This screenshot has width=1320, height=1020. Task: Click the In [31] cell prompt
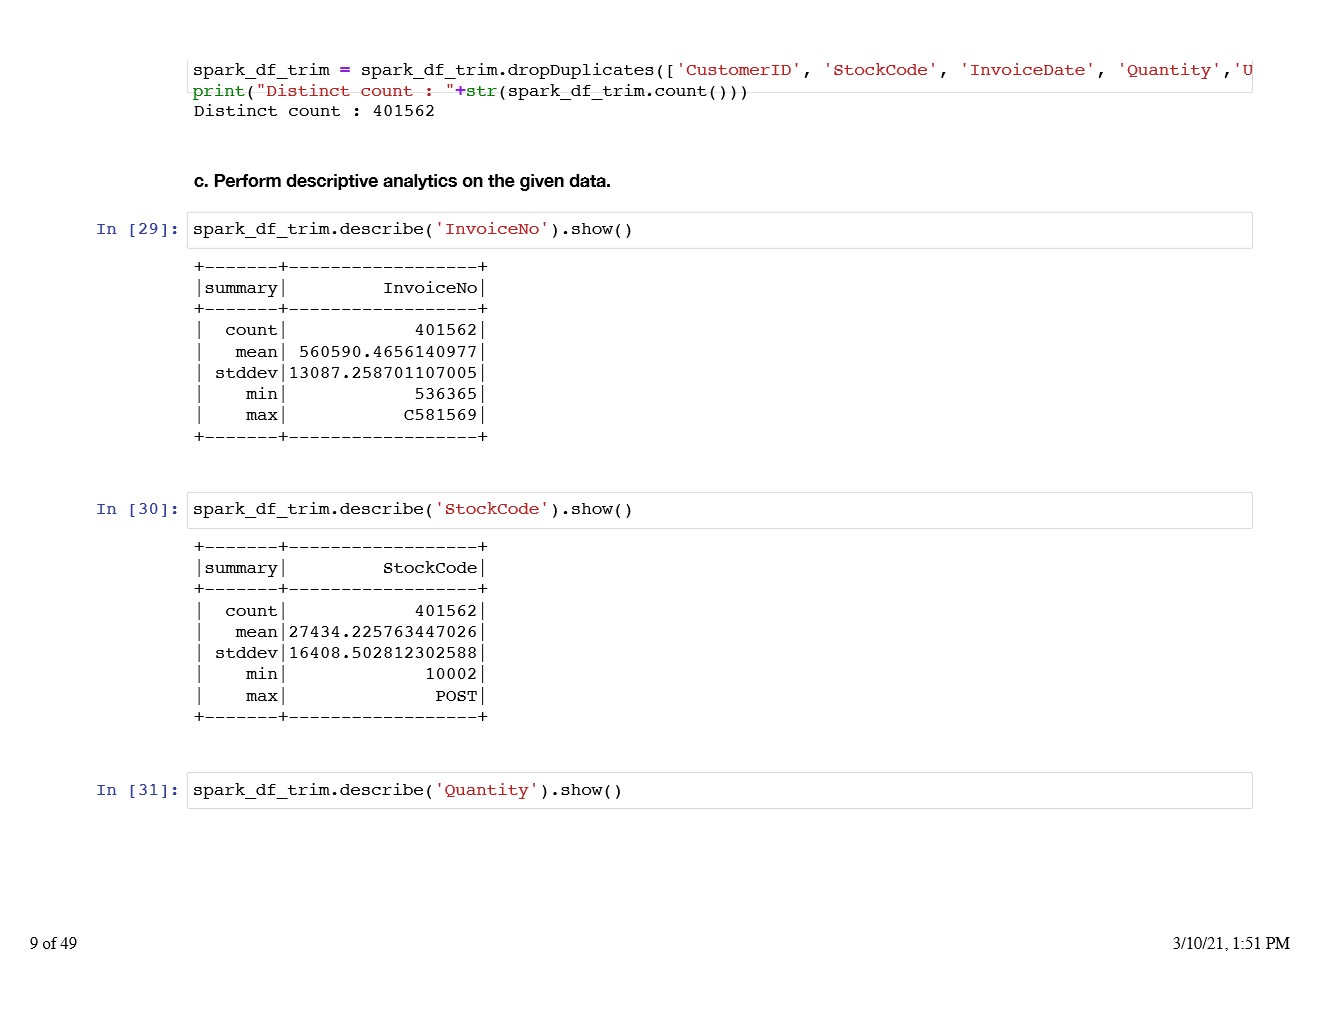[x=137, y=790]
